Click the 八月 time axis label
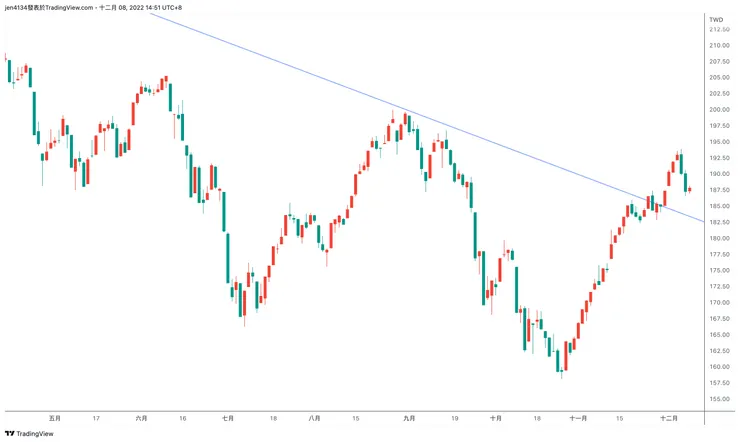The image size is (740, 442). [314, 418]
